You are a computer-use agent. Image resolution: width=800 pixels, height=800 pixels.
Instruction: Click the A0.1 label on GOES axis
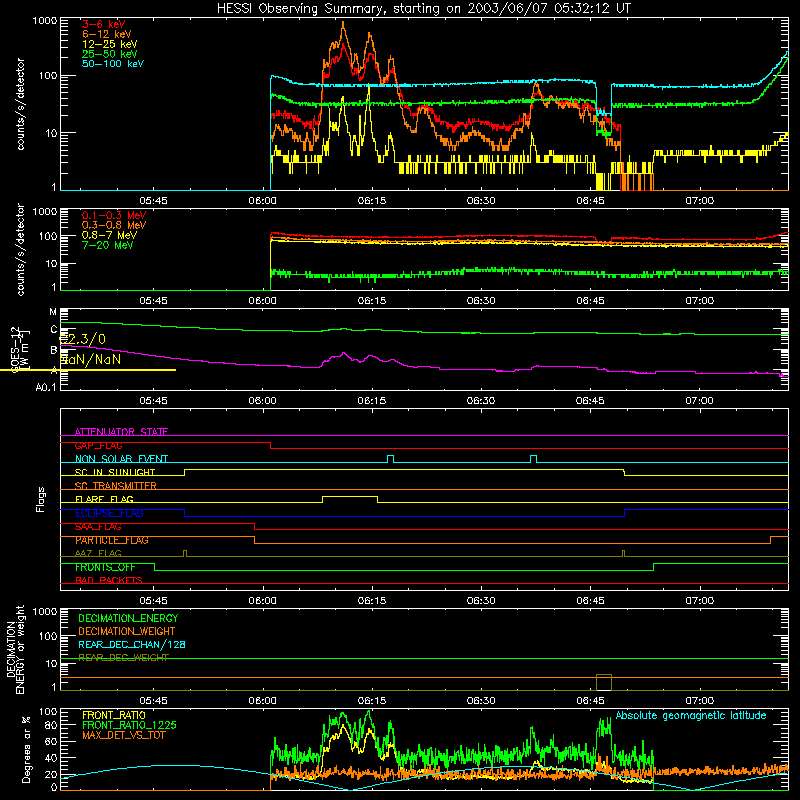45,387
